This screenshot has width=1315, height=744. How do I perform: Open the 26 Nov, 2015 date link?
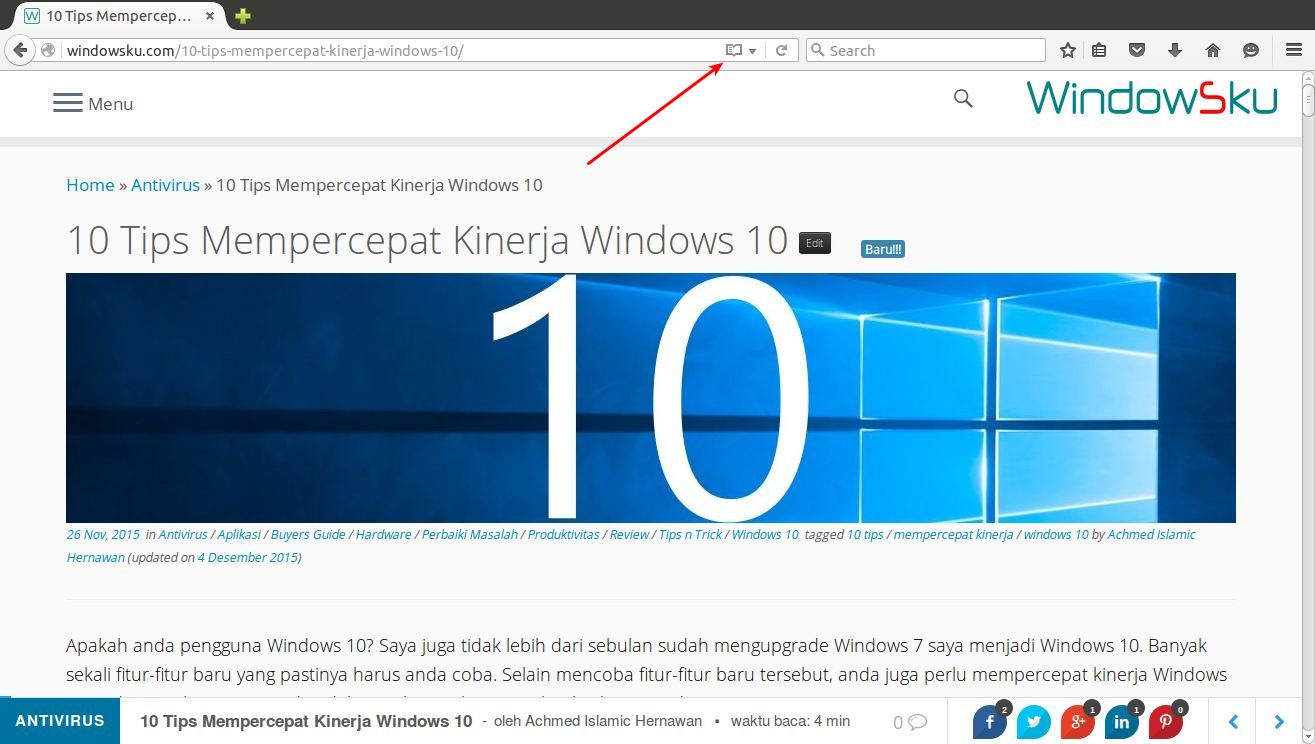pyautogui.click(x=103, y=534)
